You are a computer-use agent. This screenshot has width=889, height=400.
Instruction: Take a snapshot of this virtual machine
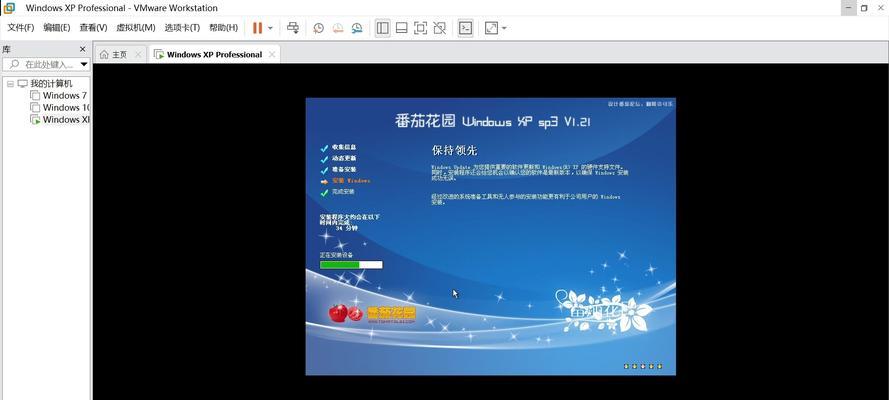tap(319, 28)
